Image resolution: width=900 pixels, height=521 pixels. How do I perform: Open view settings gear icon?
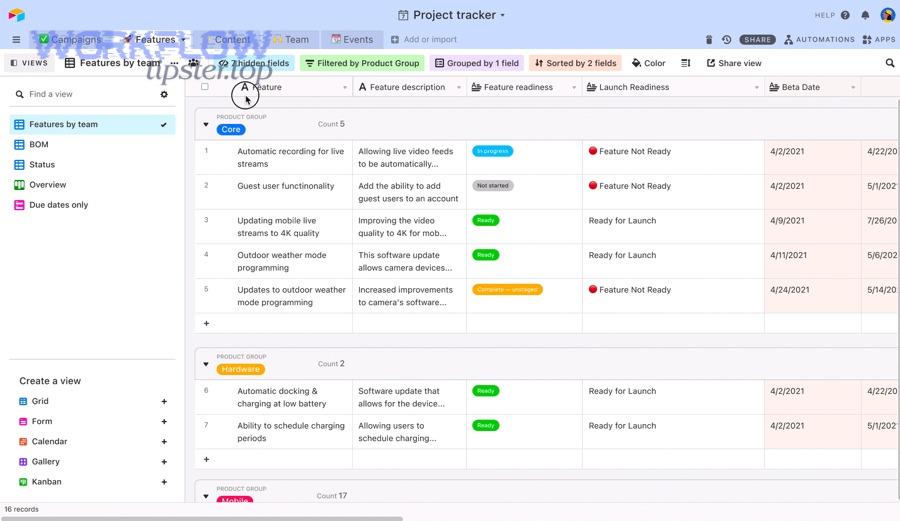click(x=164, y=94)
